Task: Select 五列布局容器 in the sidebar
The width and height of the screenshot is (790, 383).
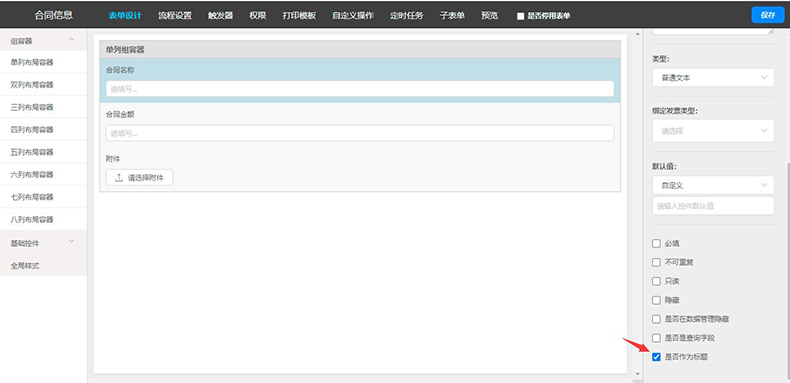Action: click(x=43, y=152)
